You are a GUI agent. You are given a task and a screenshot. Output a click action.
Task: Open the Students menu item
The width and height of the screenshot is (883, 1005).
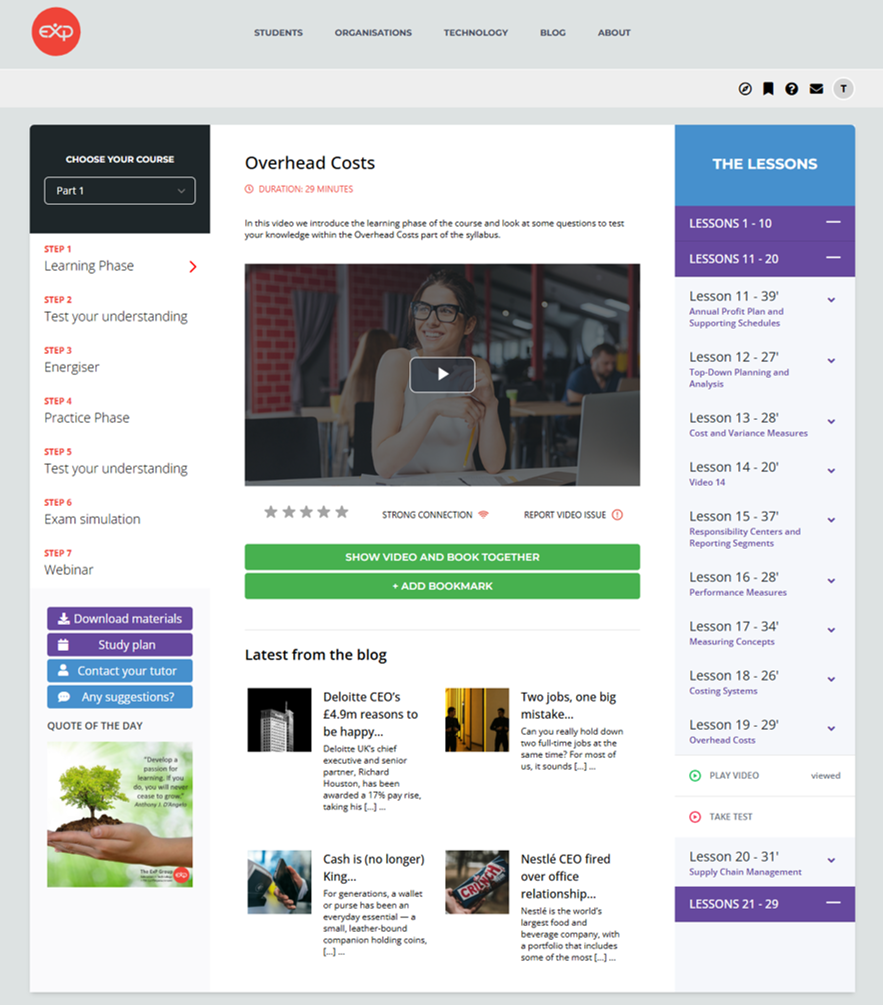click(278, 33)
